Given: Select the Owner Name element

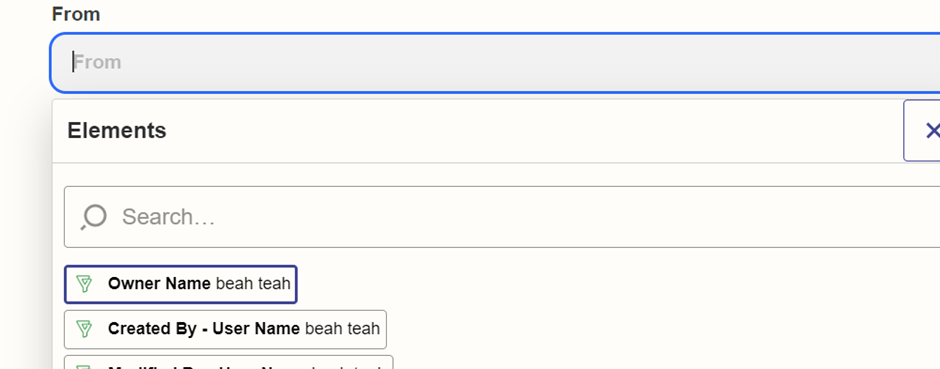Looking at the screenshot, I should [x=180, y=285].
